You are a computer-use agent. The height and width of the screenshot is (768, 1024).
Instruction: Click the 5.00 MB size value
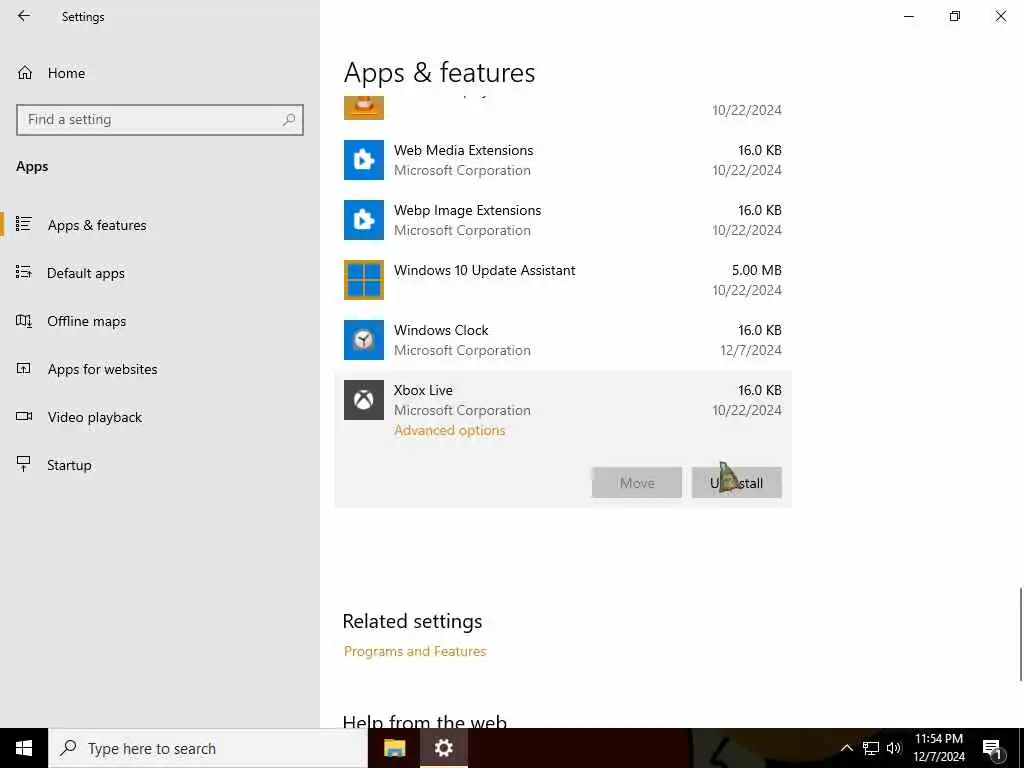(x=756, y=270)
